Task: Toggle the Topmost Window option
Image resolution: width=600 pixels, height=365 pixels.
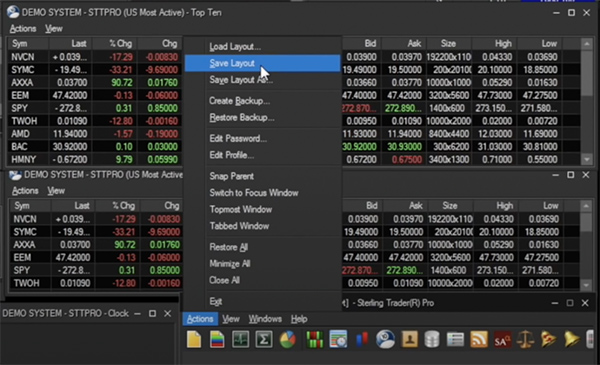Action: (x=262, y=209)
